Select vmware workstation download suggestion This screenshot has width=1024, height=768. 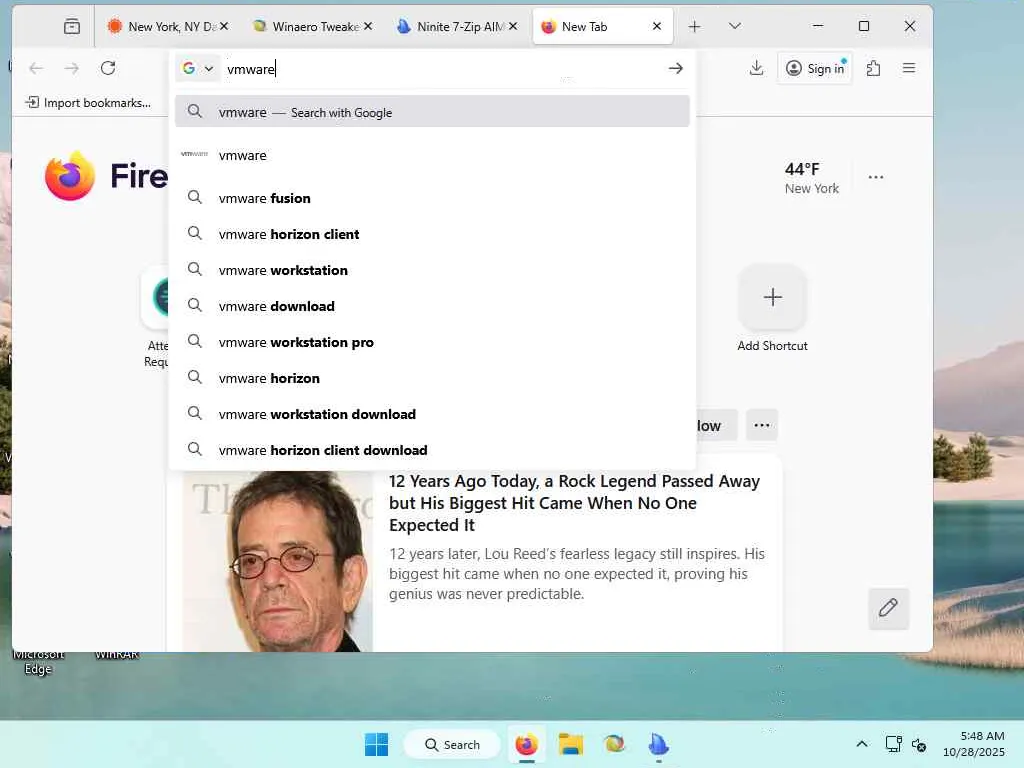pyautogui.click(x=432, y=413)
